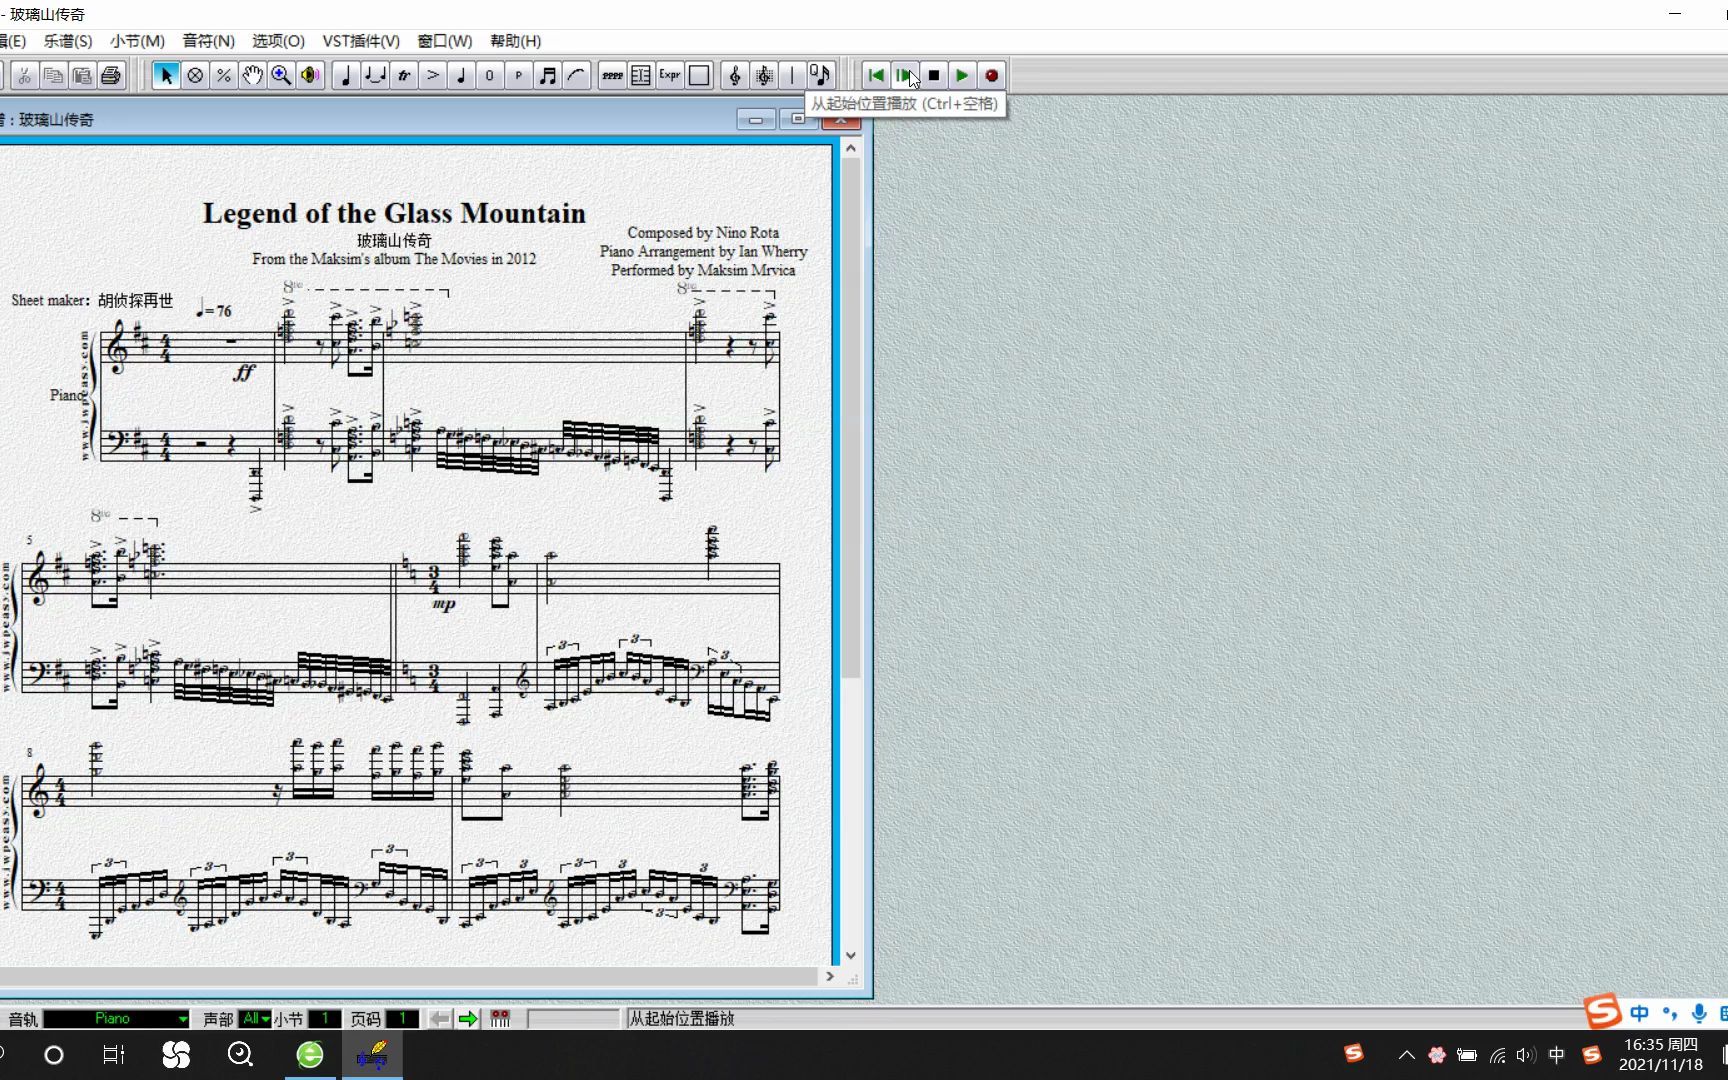Click the percent symbol tool
Screen dimensions: 1728x1080
(x=224, y=75)
